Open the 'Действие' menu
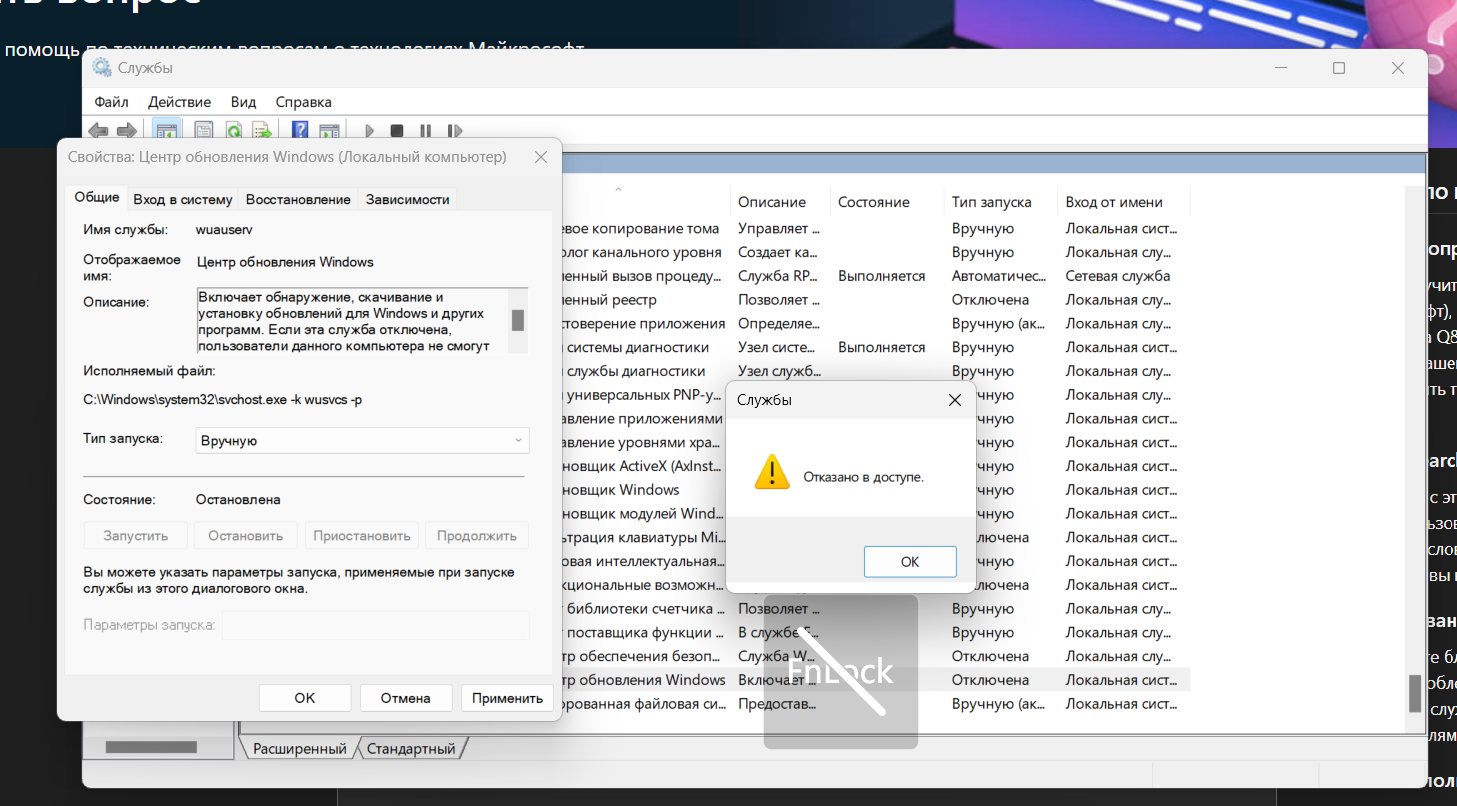Screen dimensions: 1457x806 click(x=180, y=102)
